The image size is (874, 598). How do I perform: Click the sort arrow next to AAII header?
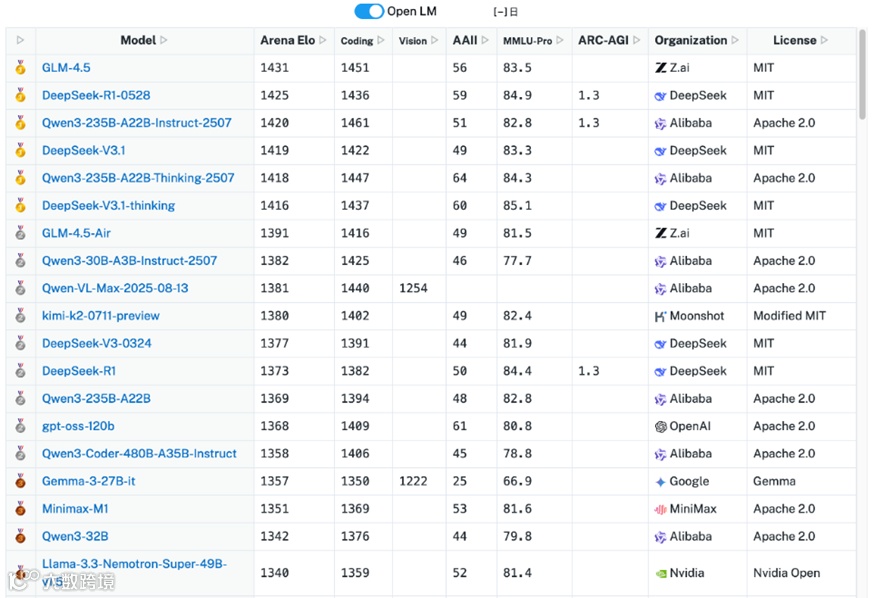click(x=485, y=40)
